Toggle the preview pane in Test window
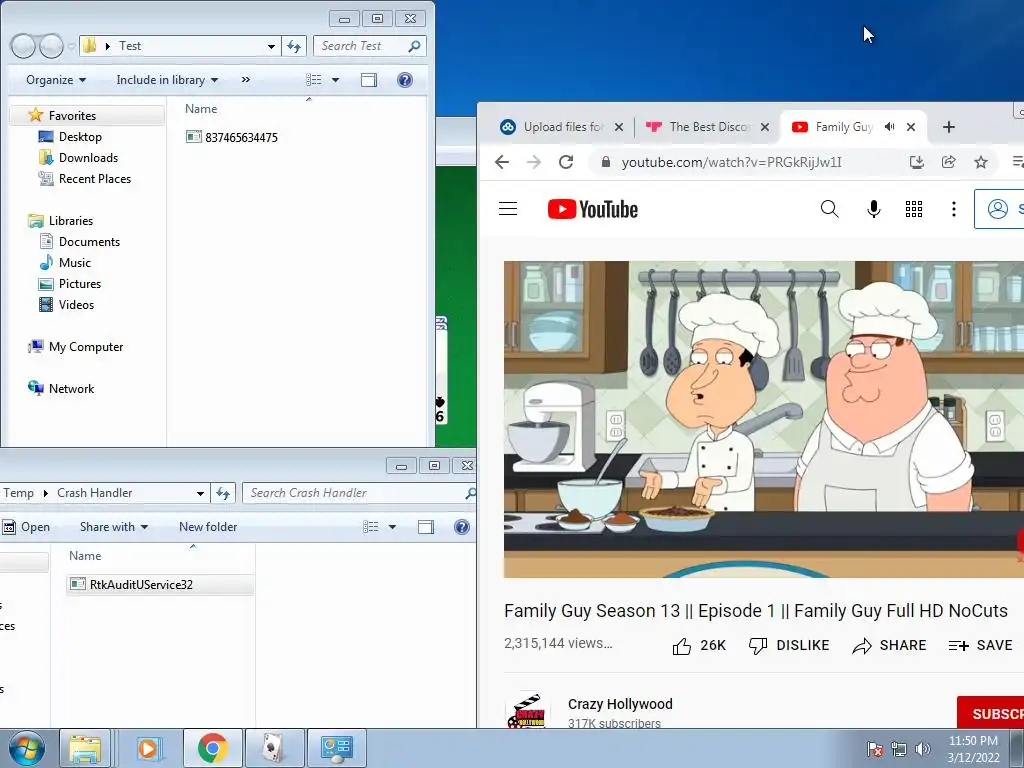1024x768 pixels. [x=369, y=80]
